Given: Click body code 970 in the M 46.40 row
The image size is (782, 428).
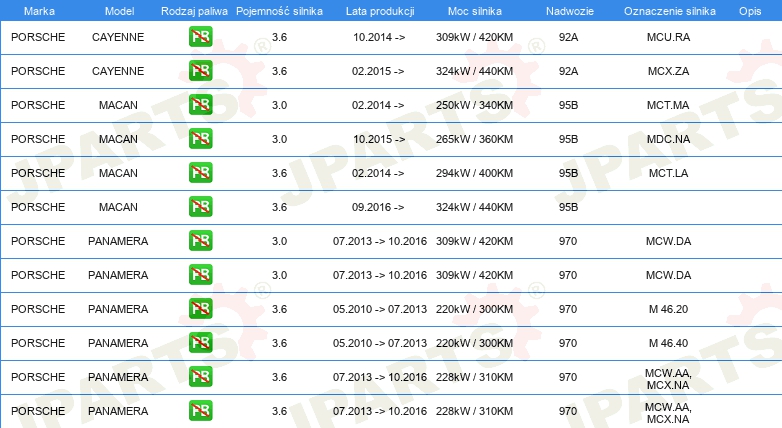Looking at the screenshot, I should point(568,343).
